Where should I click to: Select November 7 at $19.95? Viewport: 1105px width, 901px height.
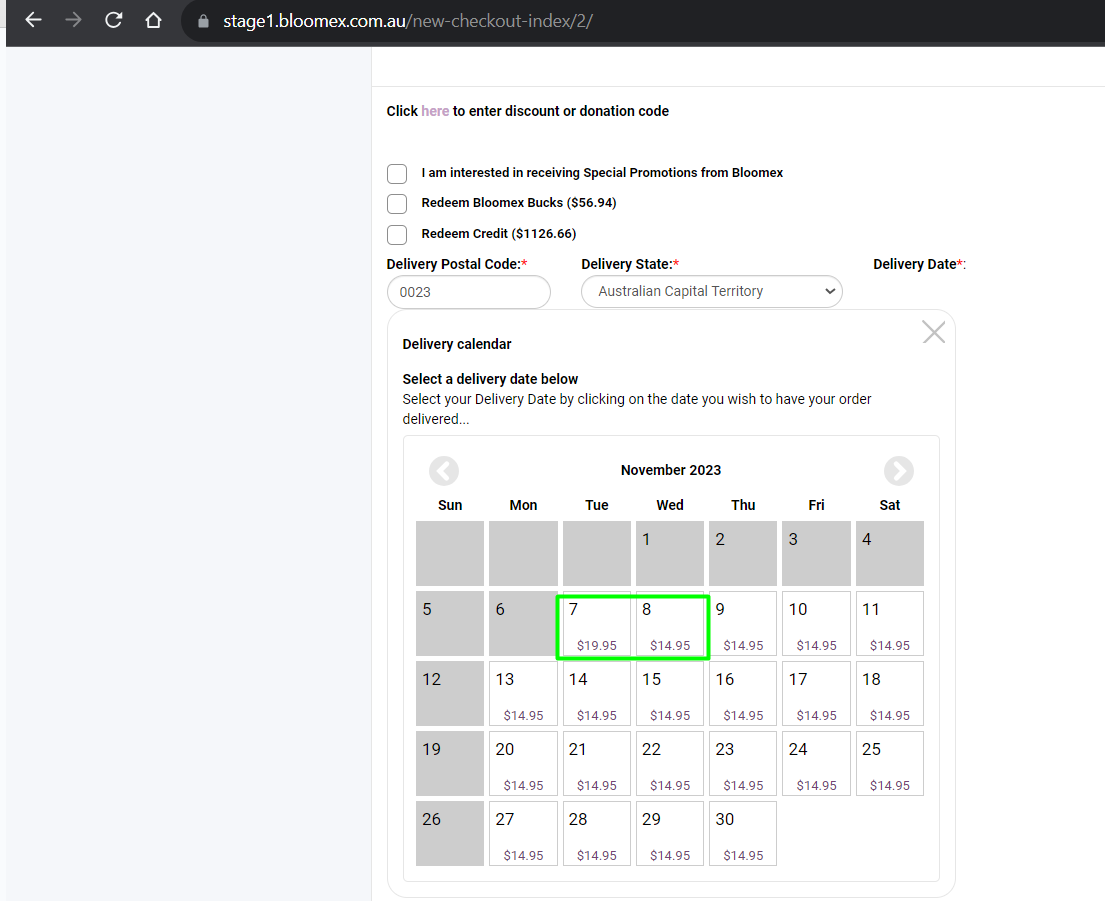point(596,623)
